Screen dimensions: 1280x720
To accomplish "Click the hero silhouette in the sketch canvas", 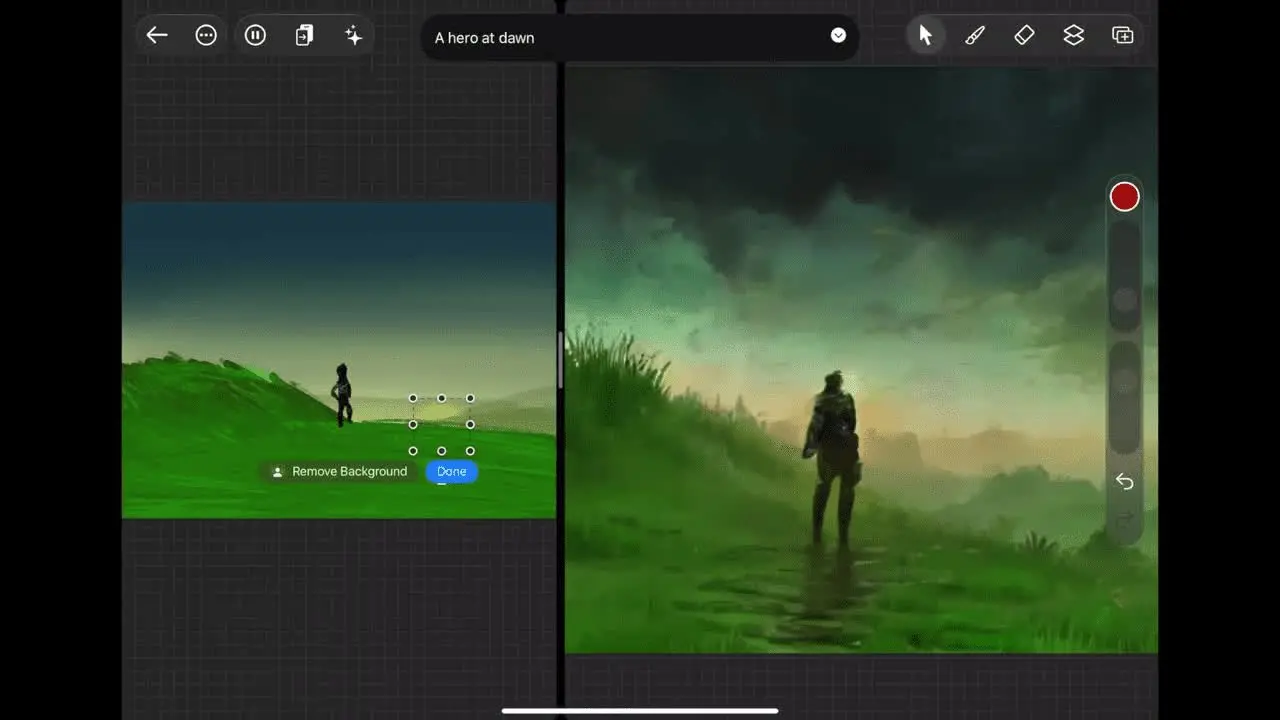I will pyautogui.click(x=342, y=395).
